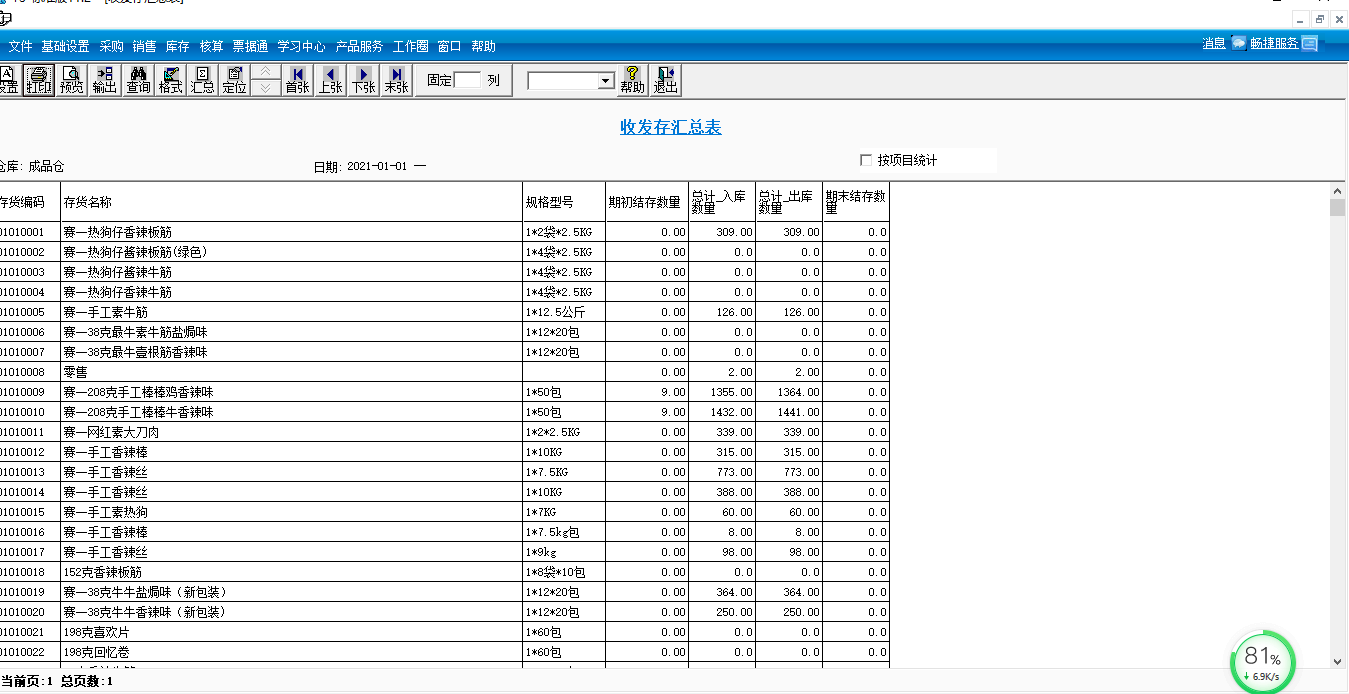
Task: Open the 产品服务 menu
Action: point(359,46)
